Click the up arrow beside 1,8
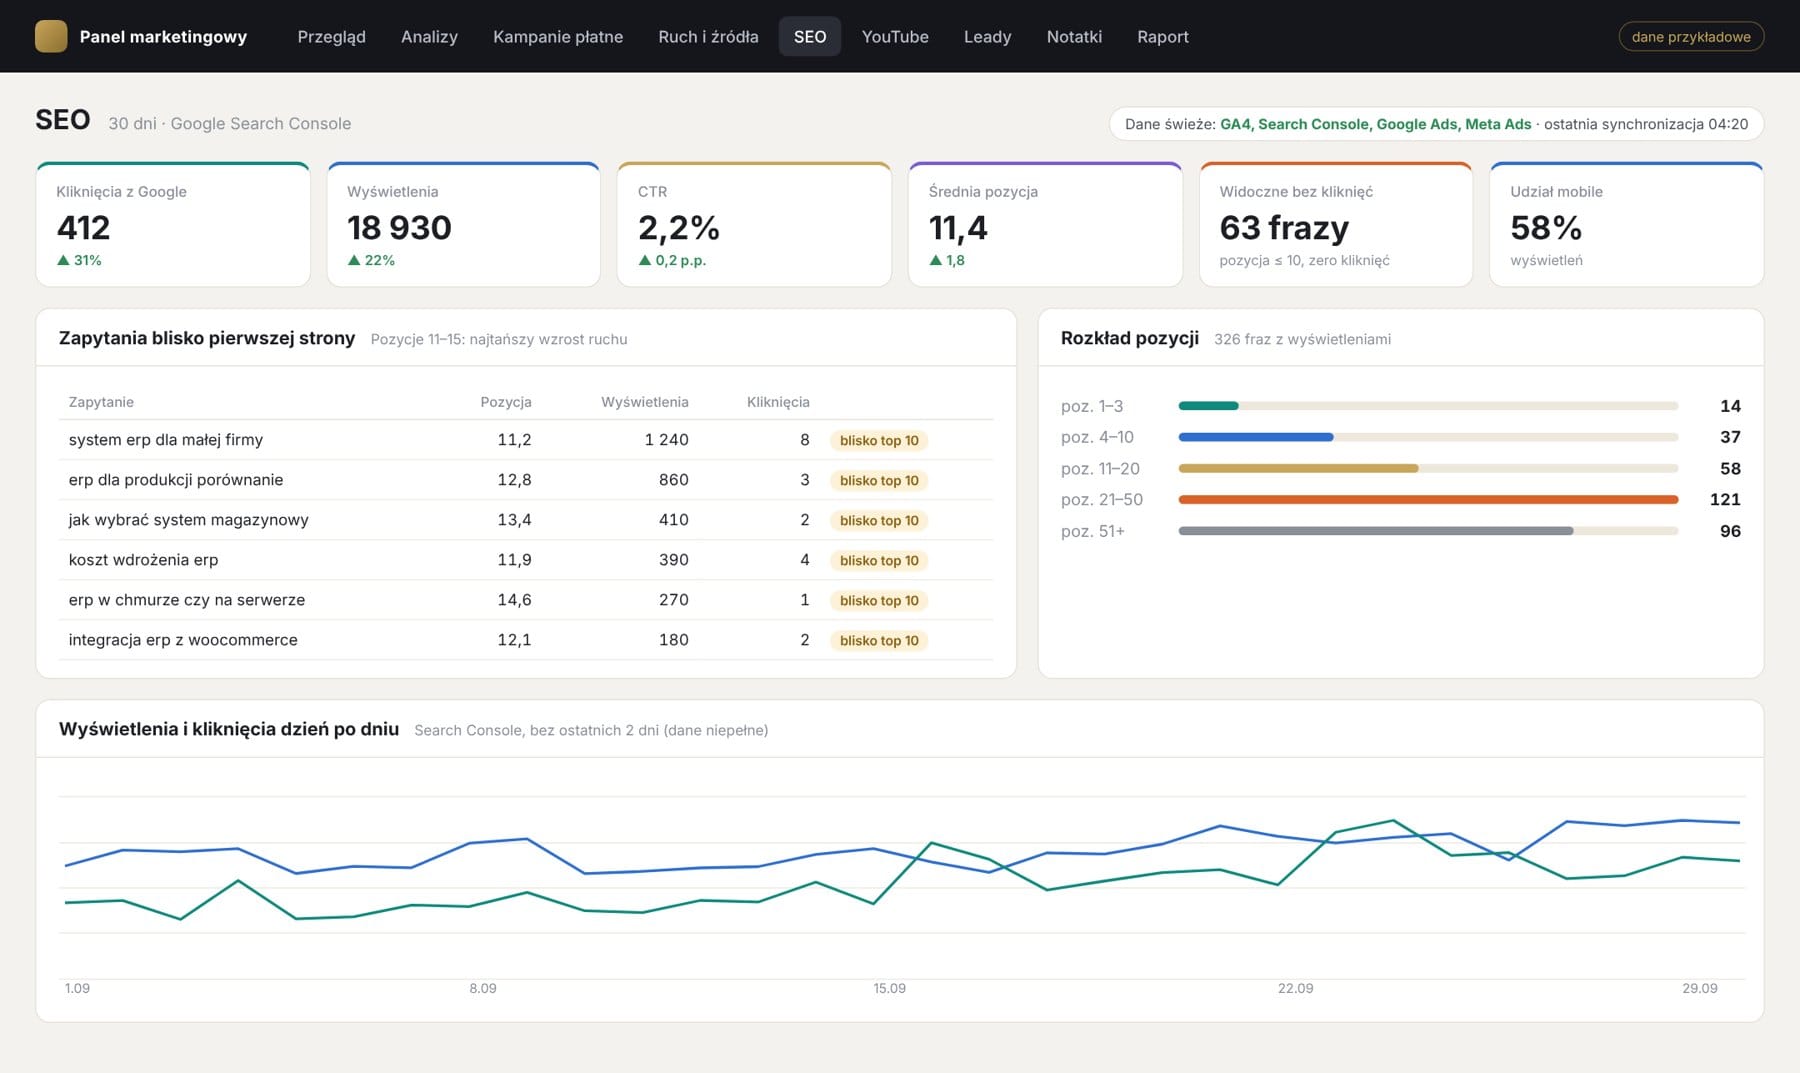Viewport: 1800px width, 1073px height. pyautogui.click(x=936, y=260)
